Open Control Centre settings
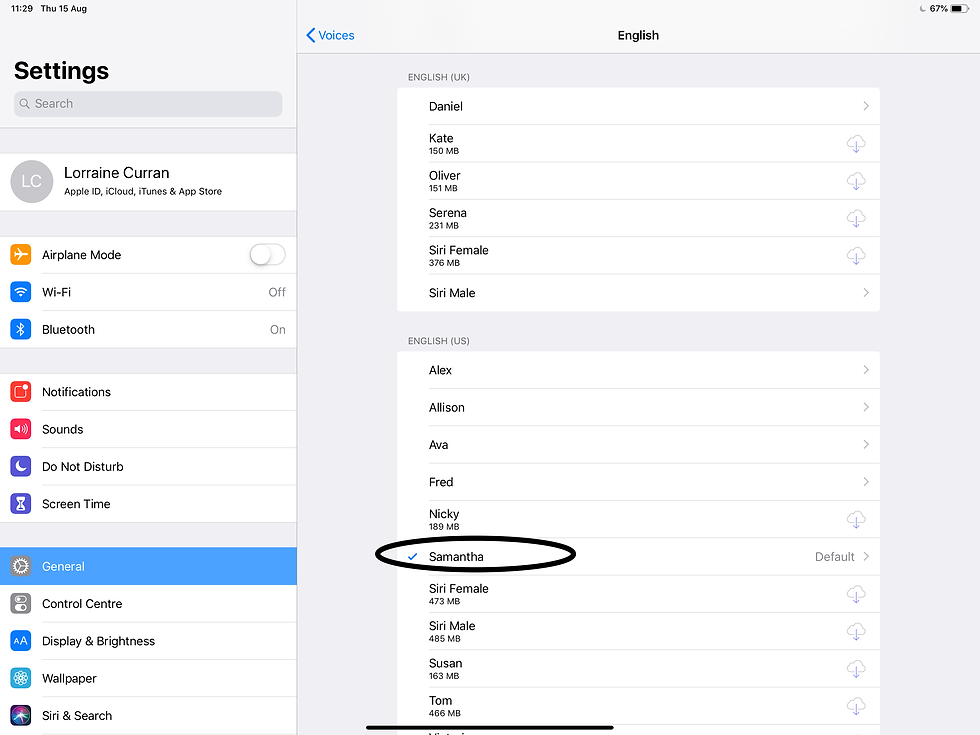This screenshot has height=735, width=980. pos(148,604)
